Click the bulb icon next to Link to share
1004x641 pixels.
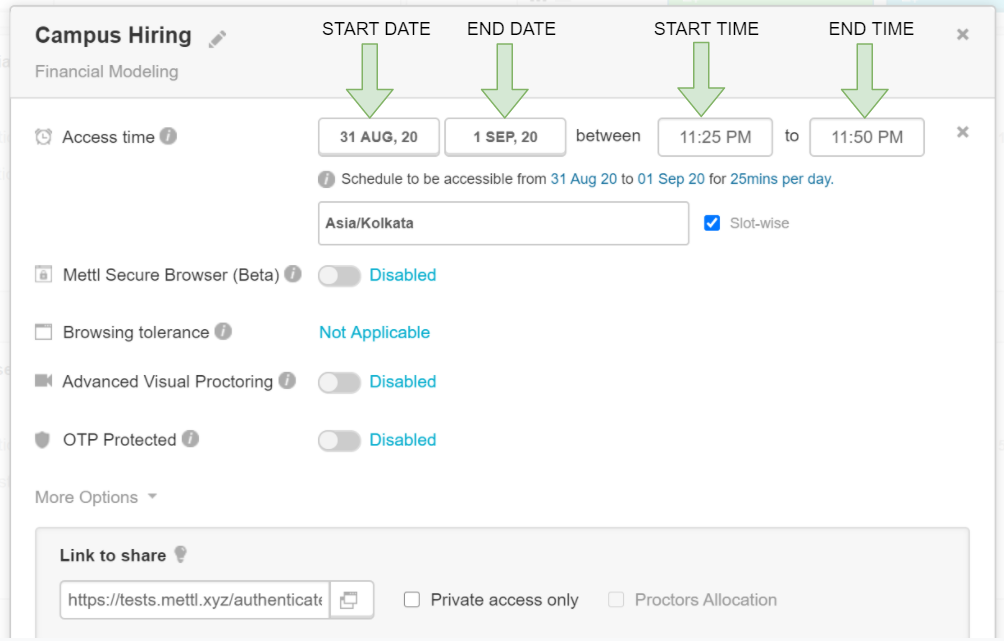[180, 555]
